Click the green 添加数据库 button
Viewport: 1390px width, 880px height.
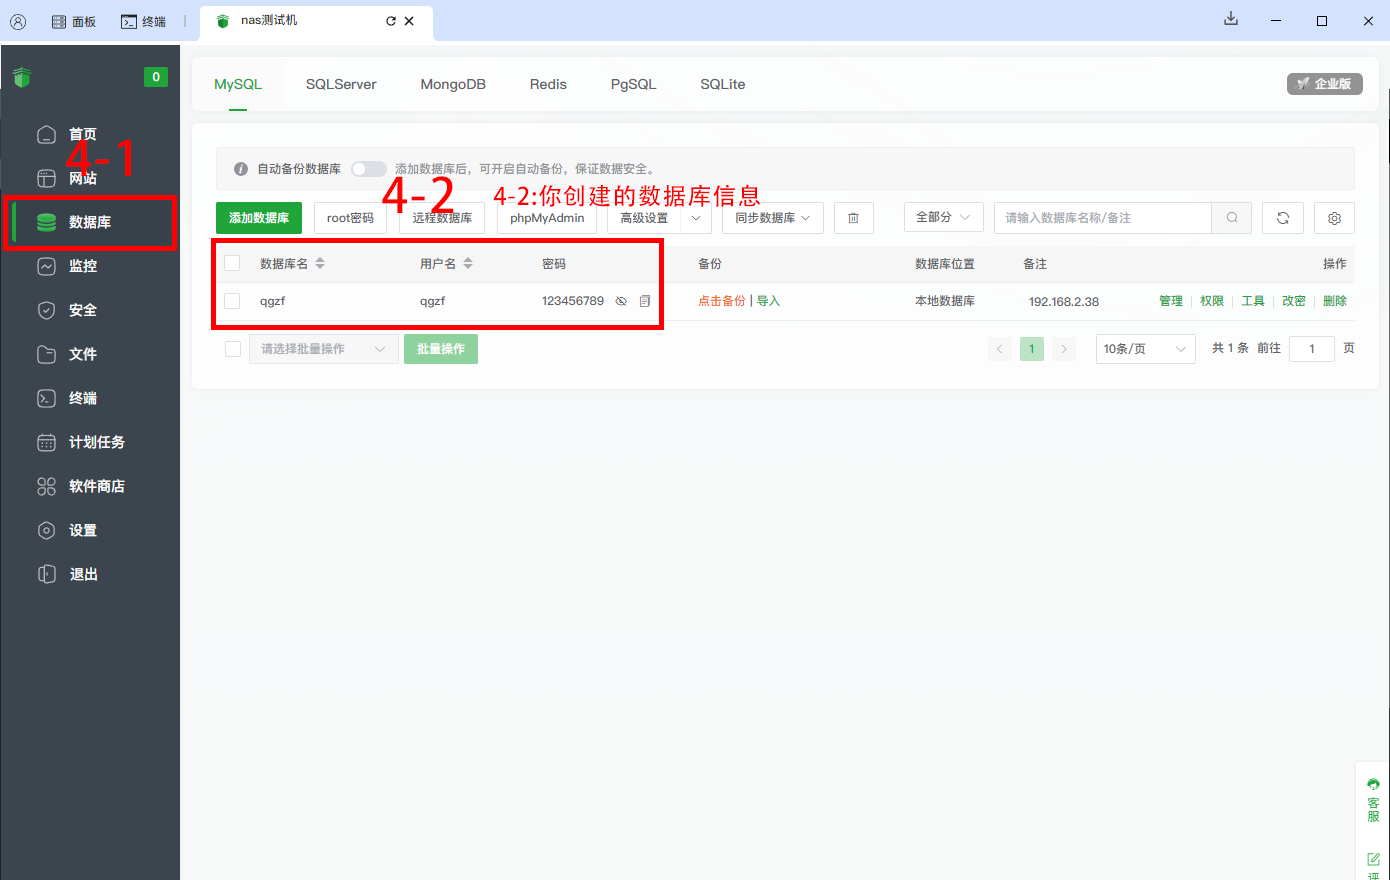click(x=259, y=218)
